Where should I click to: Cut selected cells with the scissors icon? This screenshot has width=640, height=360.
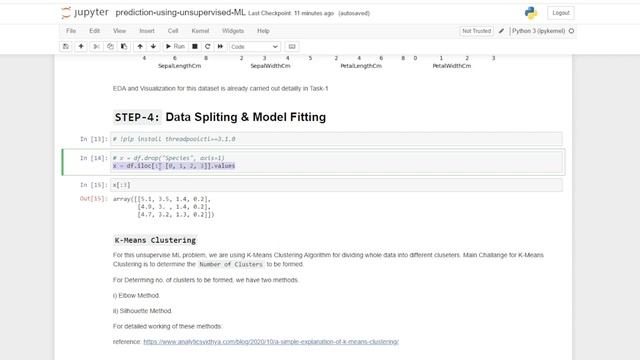pos(96,47)
